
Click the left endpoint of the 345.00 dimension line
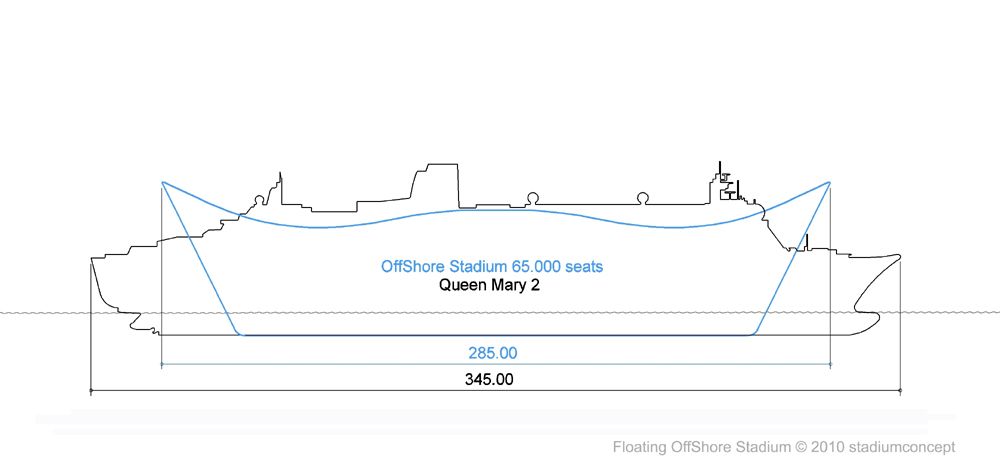(91, 390)
